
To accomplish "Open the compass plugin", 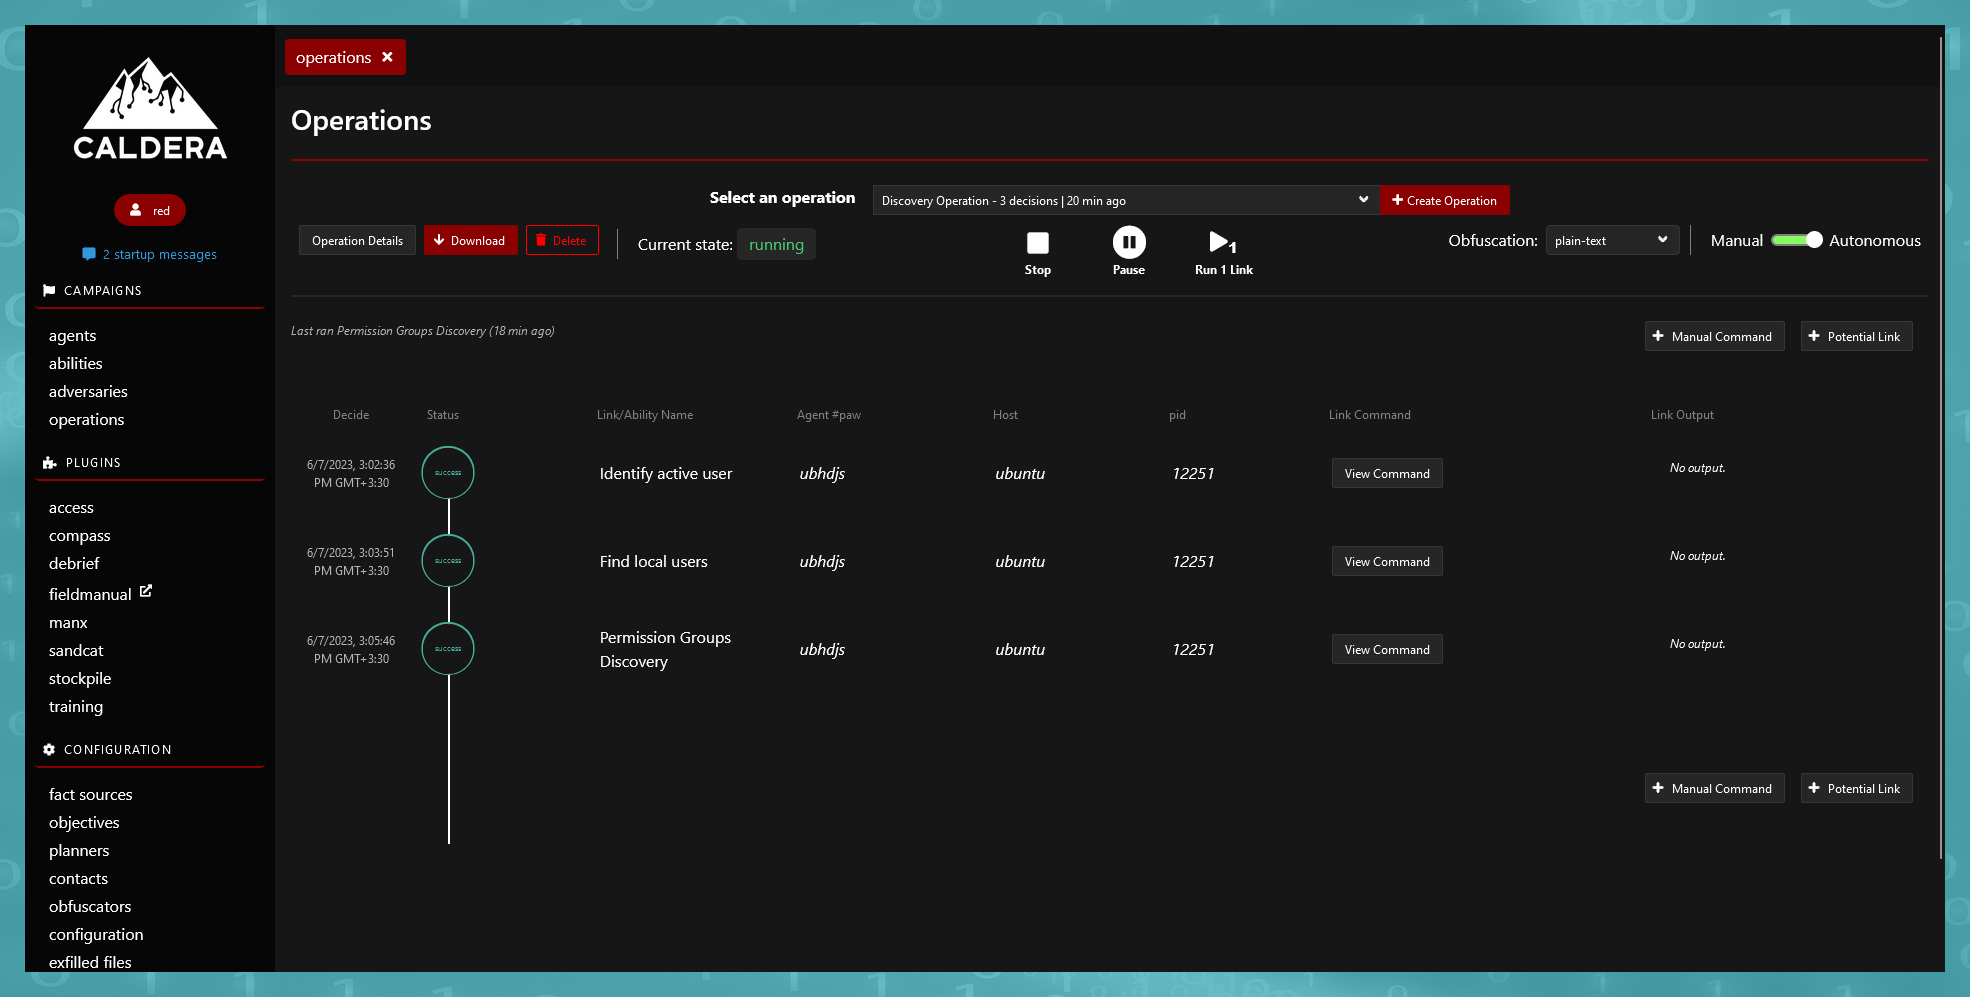I will pos(79,535).
